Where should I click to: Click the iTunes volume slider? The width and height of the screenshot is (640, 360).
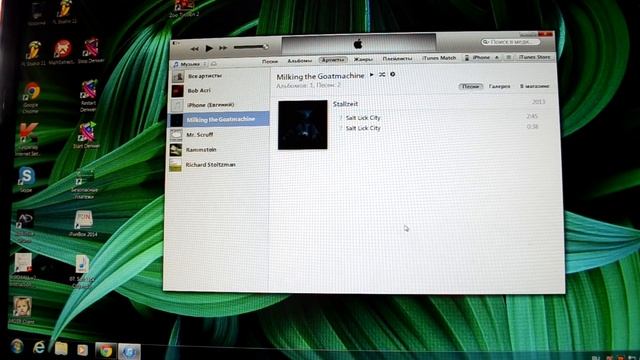[x=251, y=47]
